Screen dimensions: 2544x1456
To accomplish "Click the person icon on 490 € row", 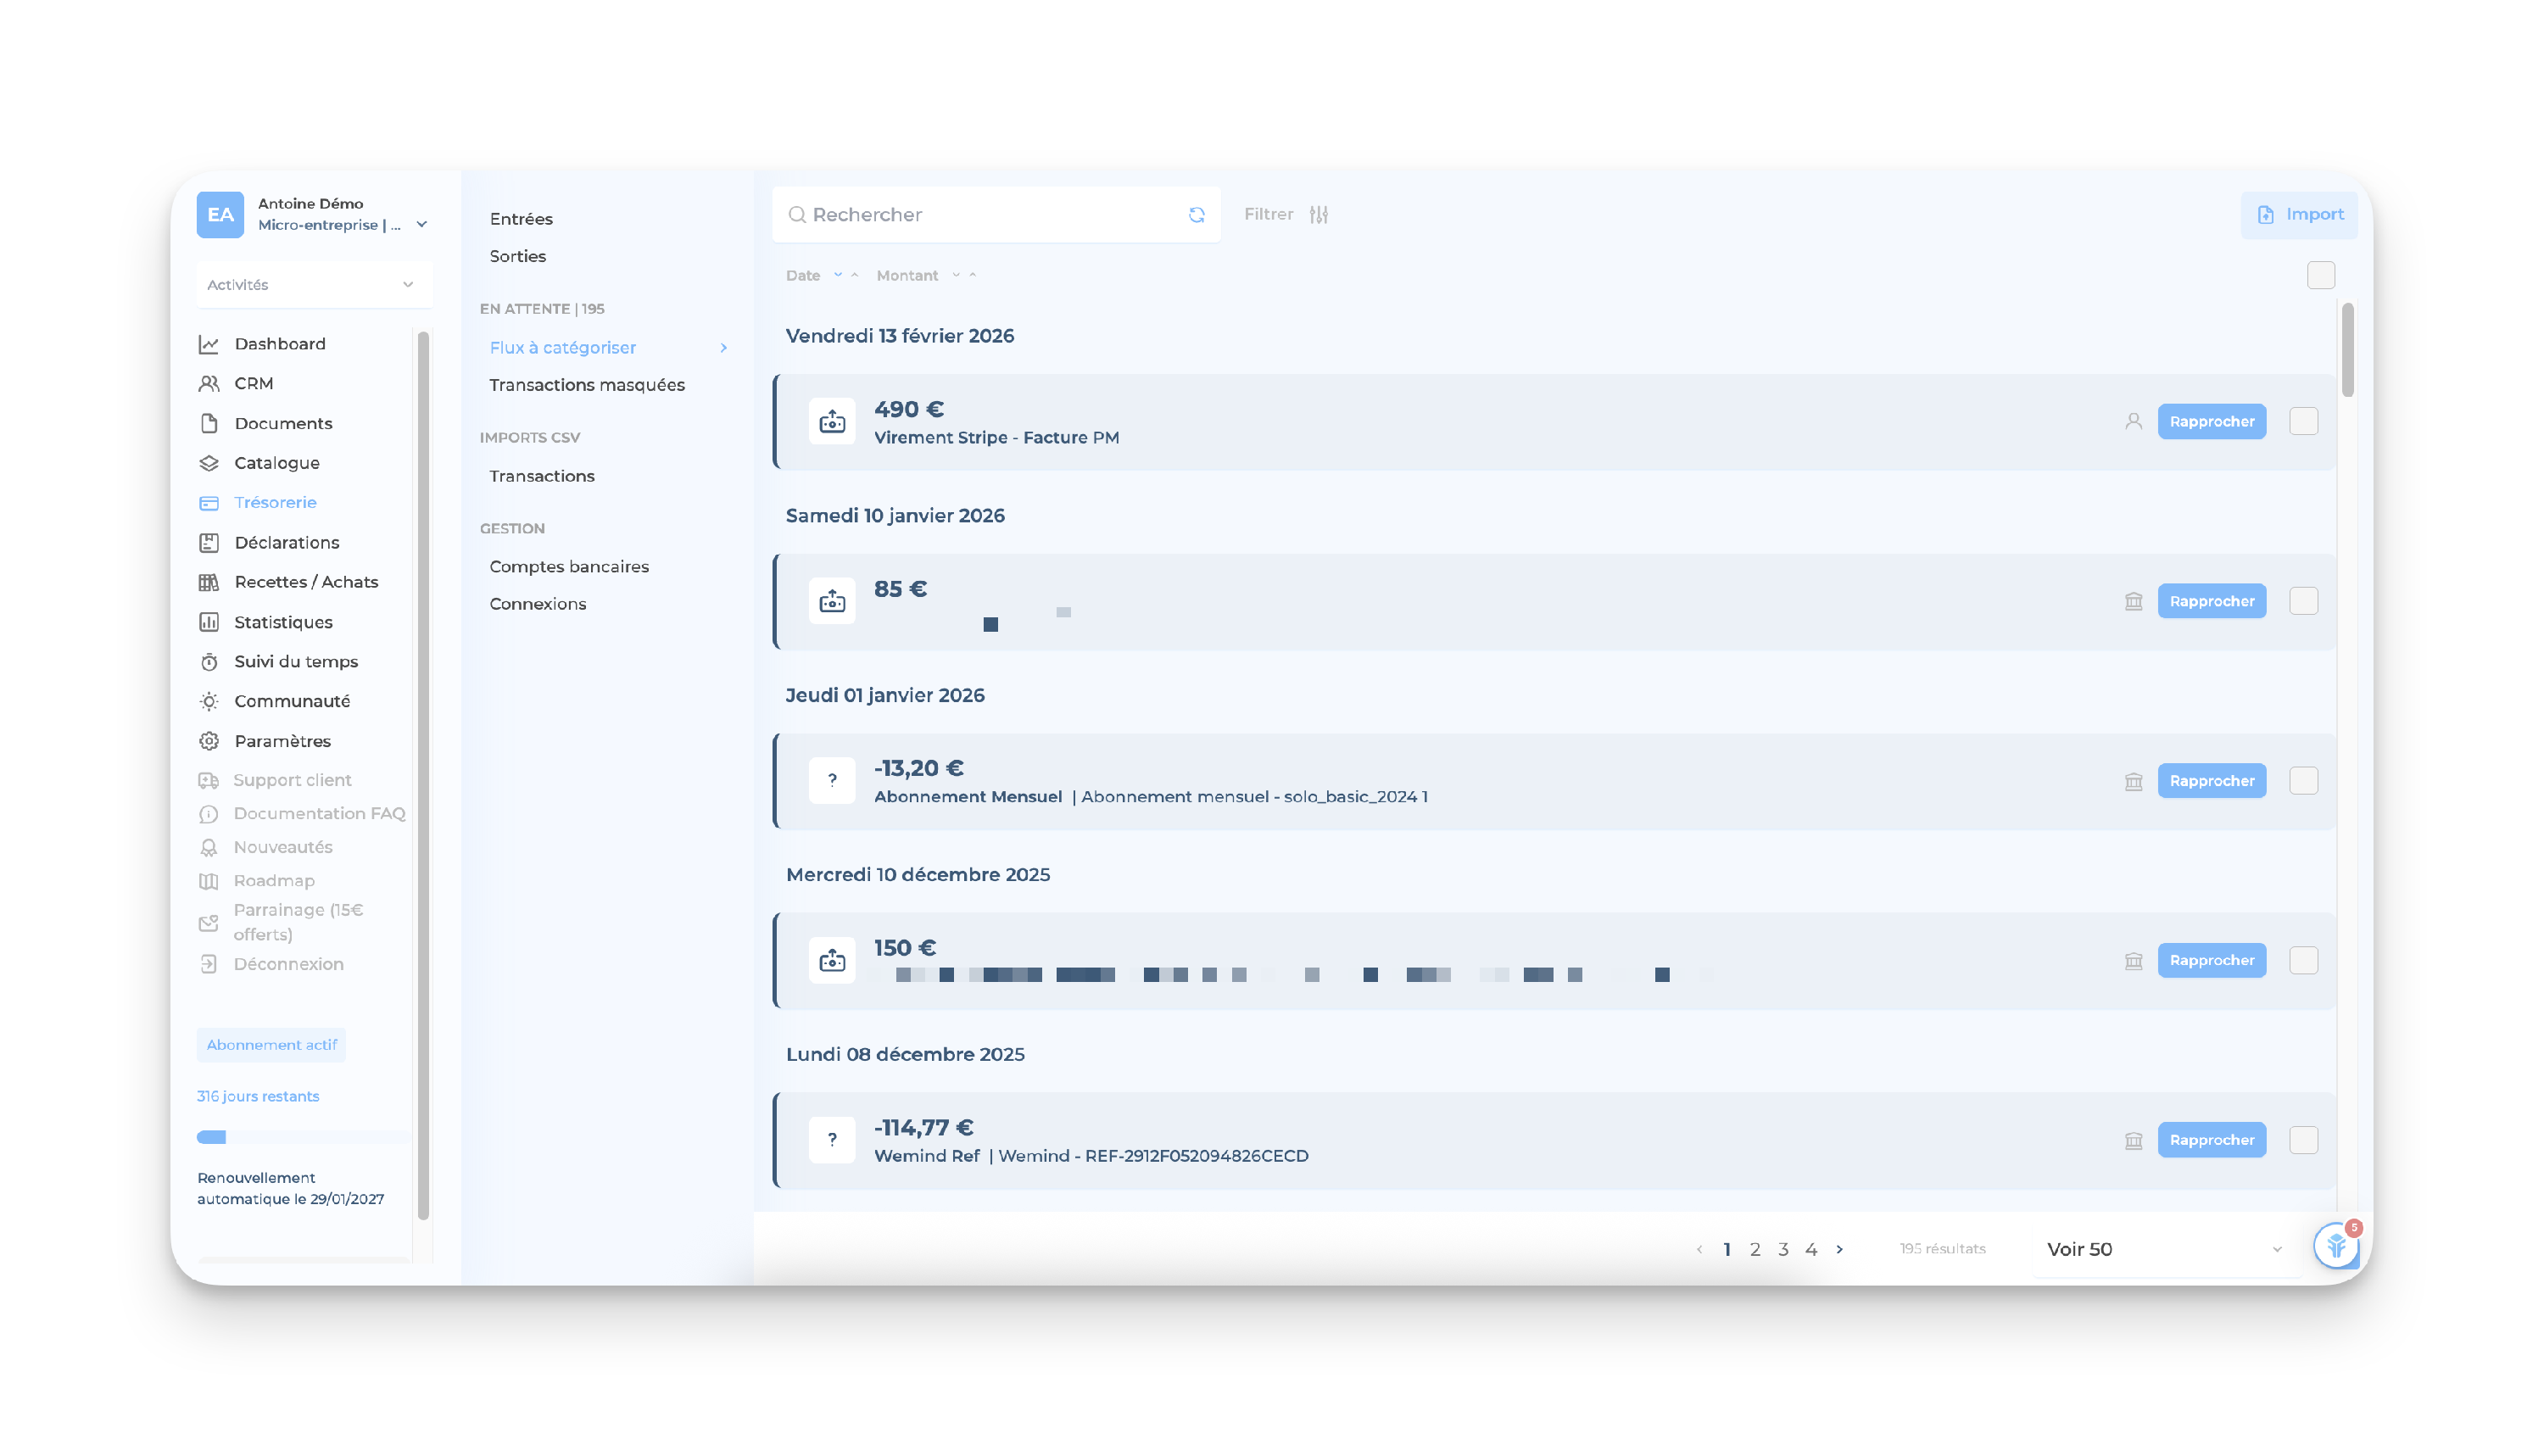I will (2133, 422).
